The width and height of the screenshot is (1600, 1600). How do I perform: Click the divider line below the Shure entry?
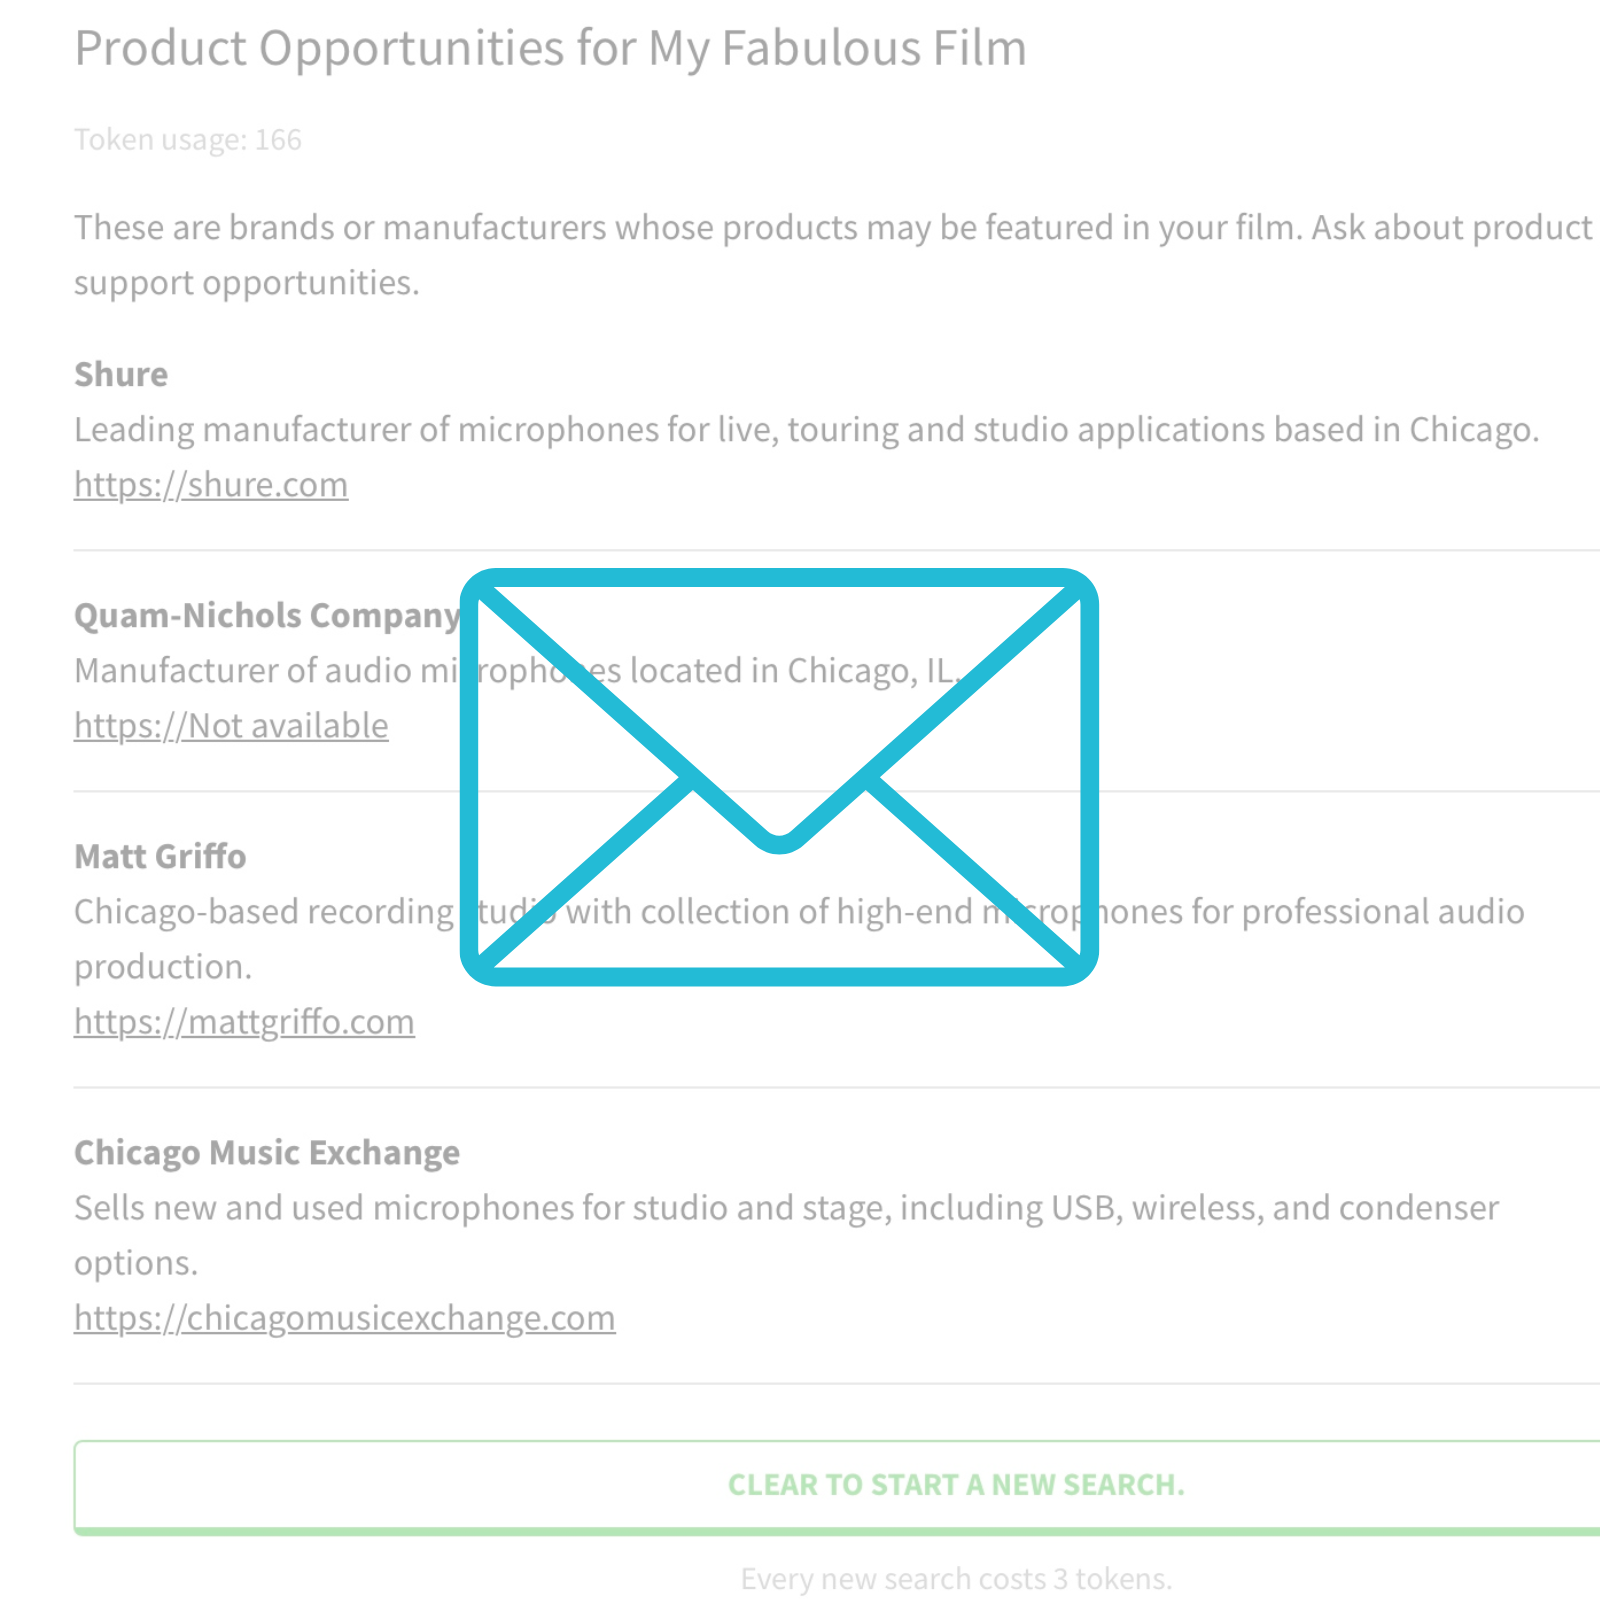(x=800, y=549)
